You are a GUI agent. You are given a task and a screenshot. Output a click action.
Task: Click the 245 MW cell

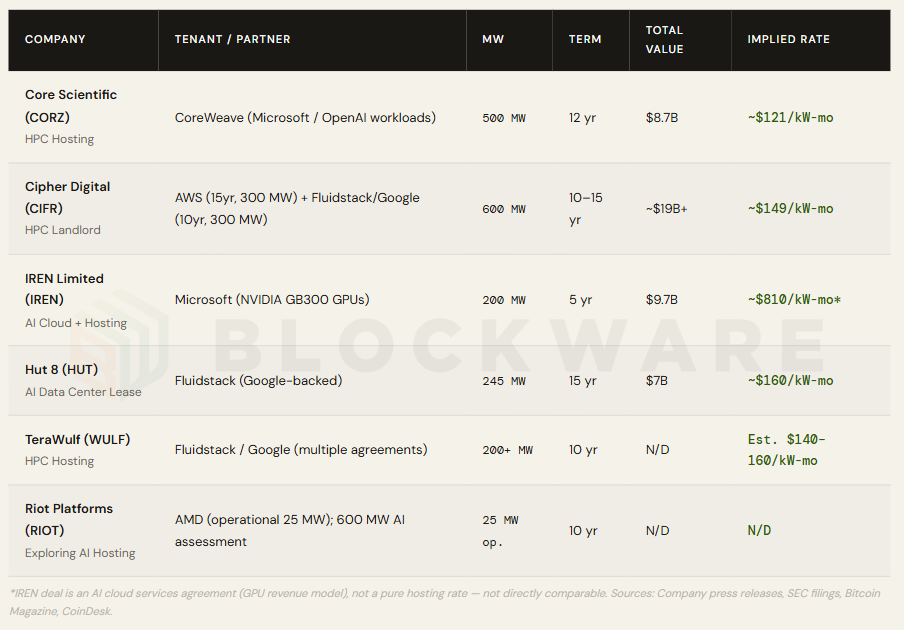click(504, 381)
